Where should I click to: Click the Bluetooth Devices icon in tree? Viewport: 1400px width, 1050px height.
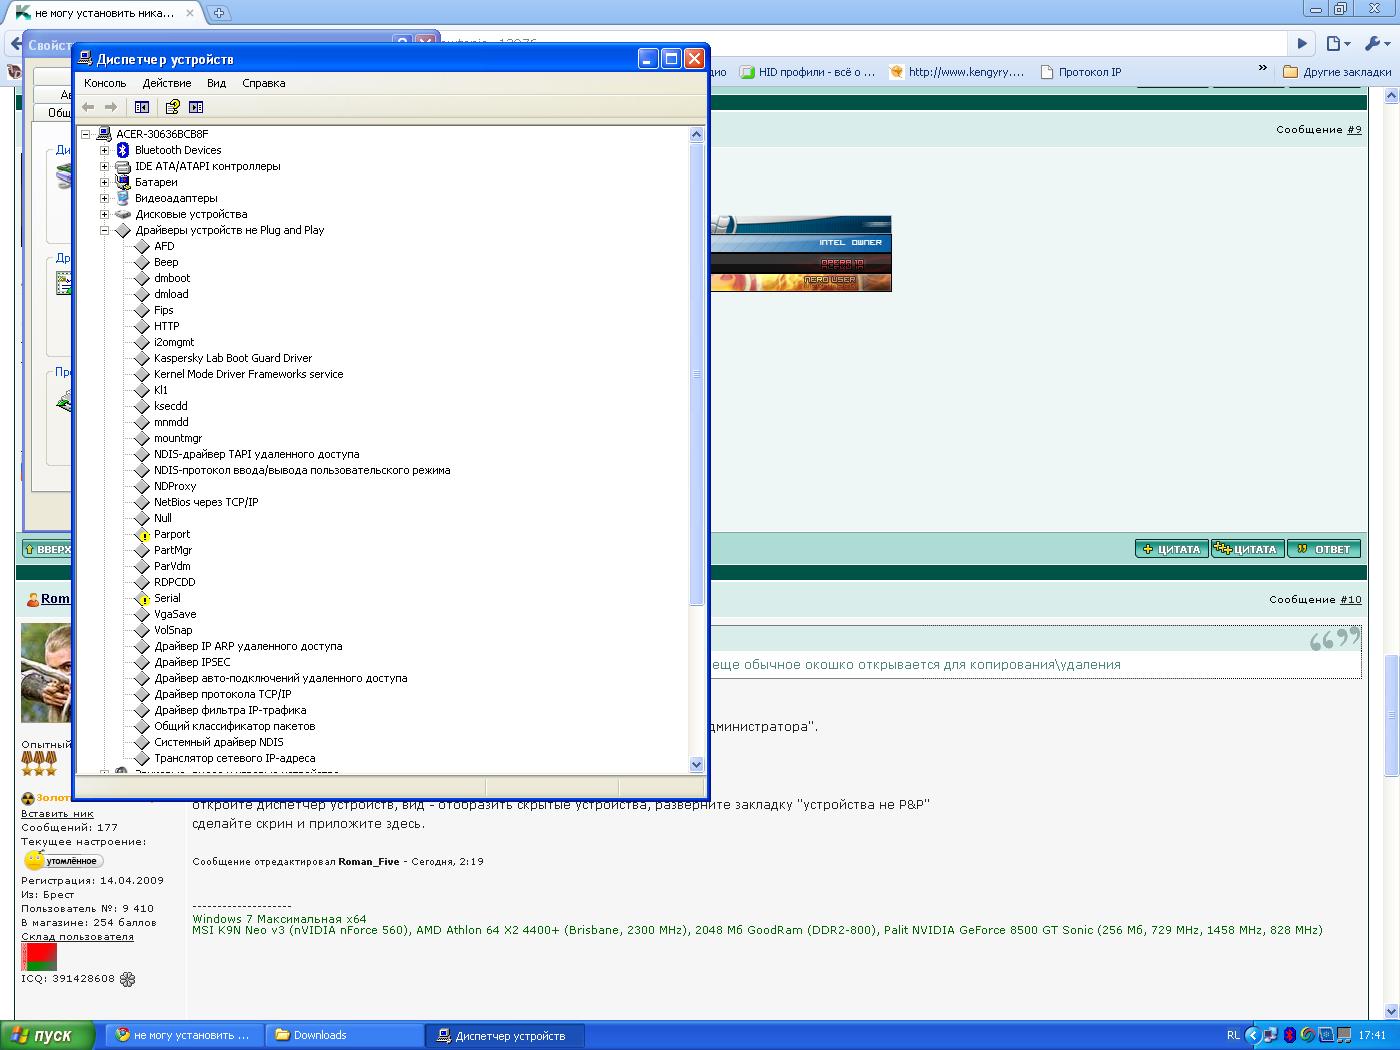[x=123, y=151]
